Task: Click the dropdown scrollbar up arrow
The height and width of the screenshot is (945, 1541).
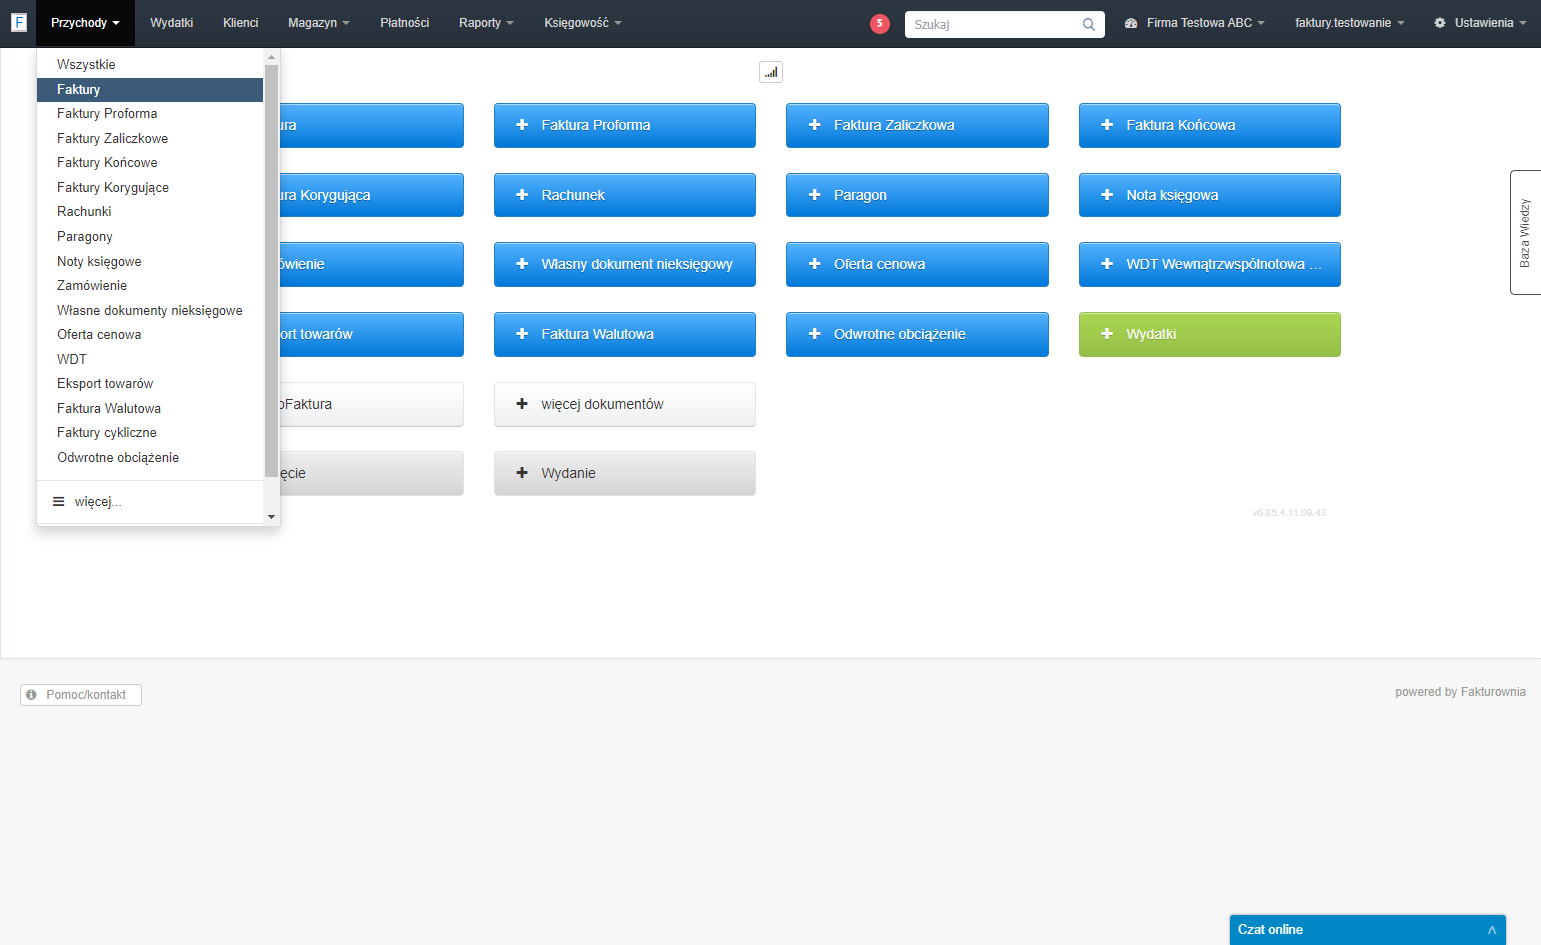Action: (x=271, y=57)
